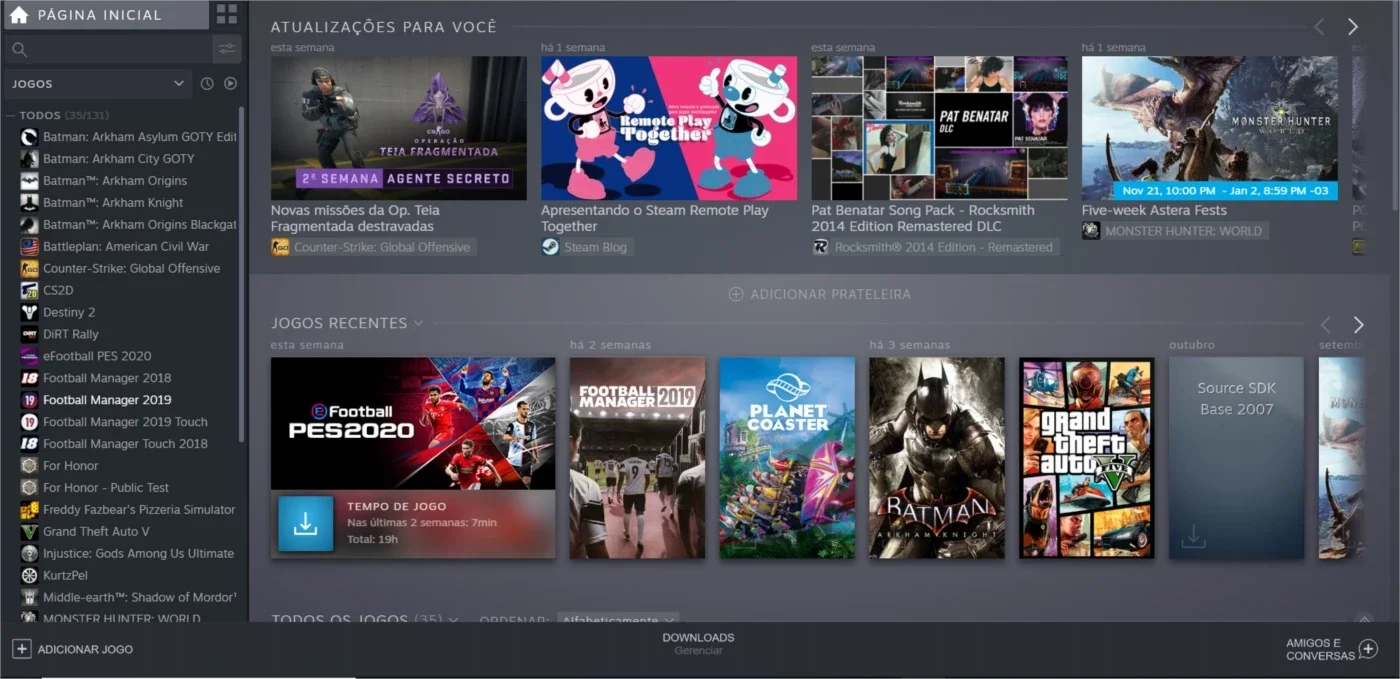The height and width of the screenshot is (679, 1400).
Task: Select Freddy Fazbear's Pizzeria Simulator
Action: [139, 509]
